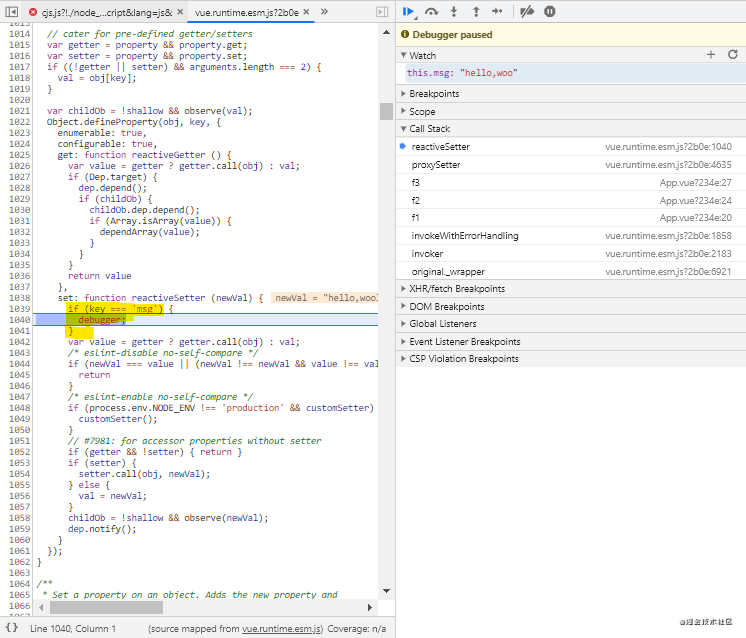The width and height of the screenshot is (746, 638).
Task: Collapse the Call Stack section
Action: coord(403,129)
